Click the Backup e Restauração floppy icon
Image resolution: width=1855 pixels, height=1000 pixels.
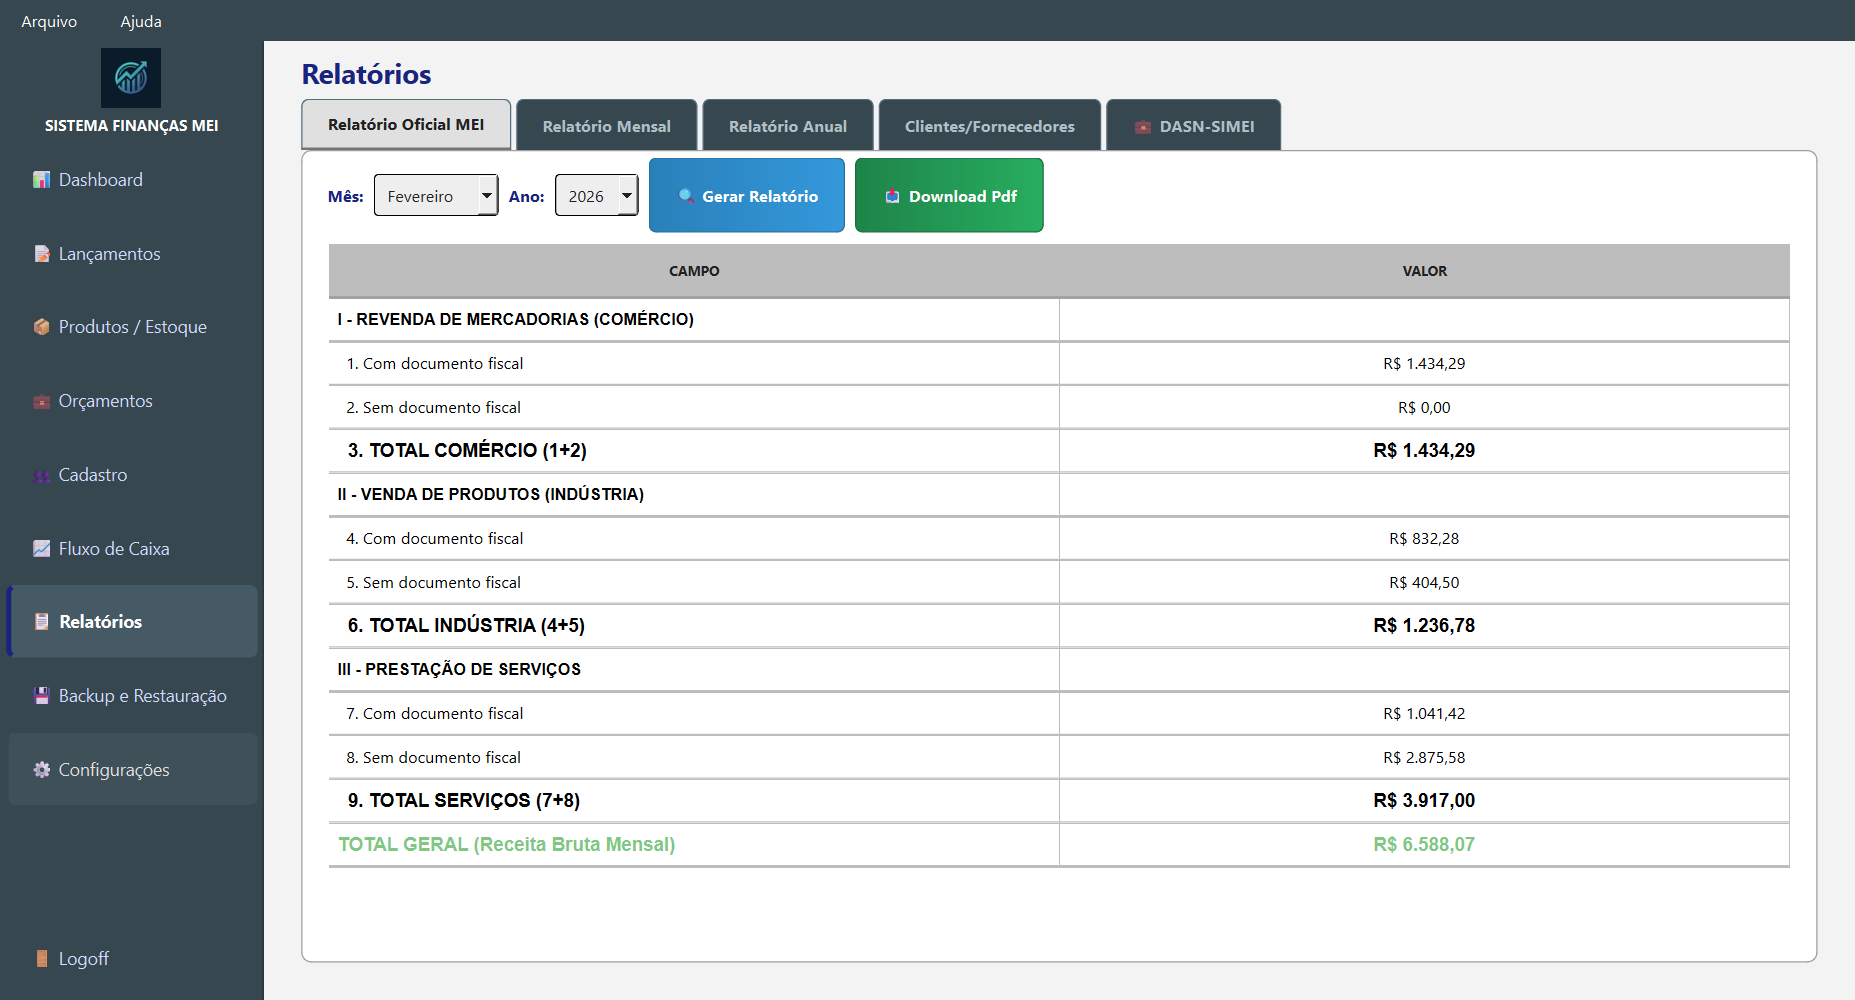pos(41,696)
